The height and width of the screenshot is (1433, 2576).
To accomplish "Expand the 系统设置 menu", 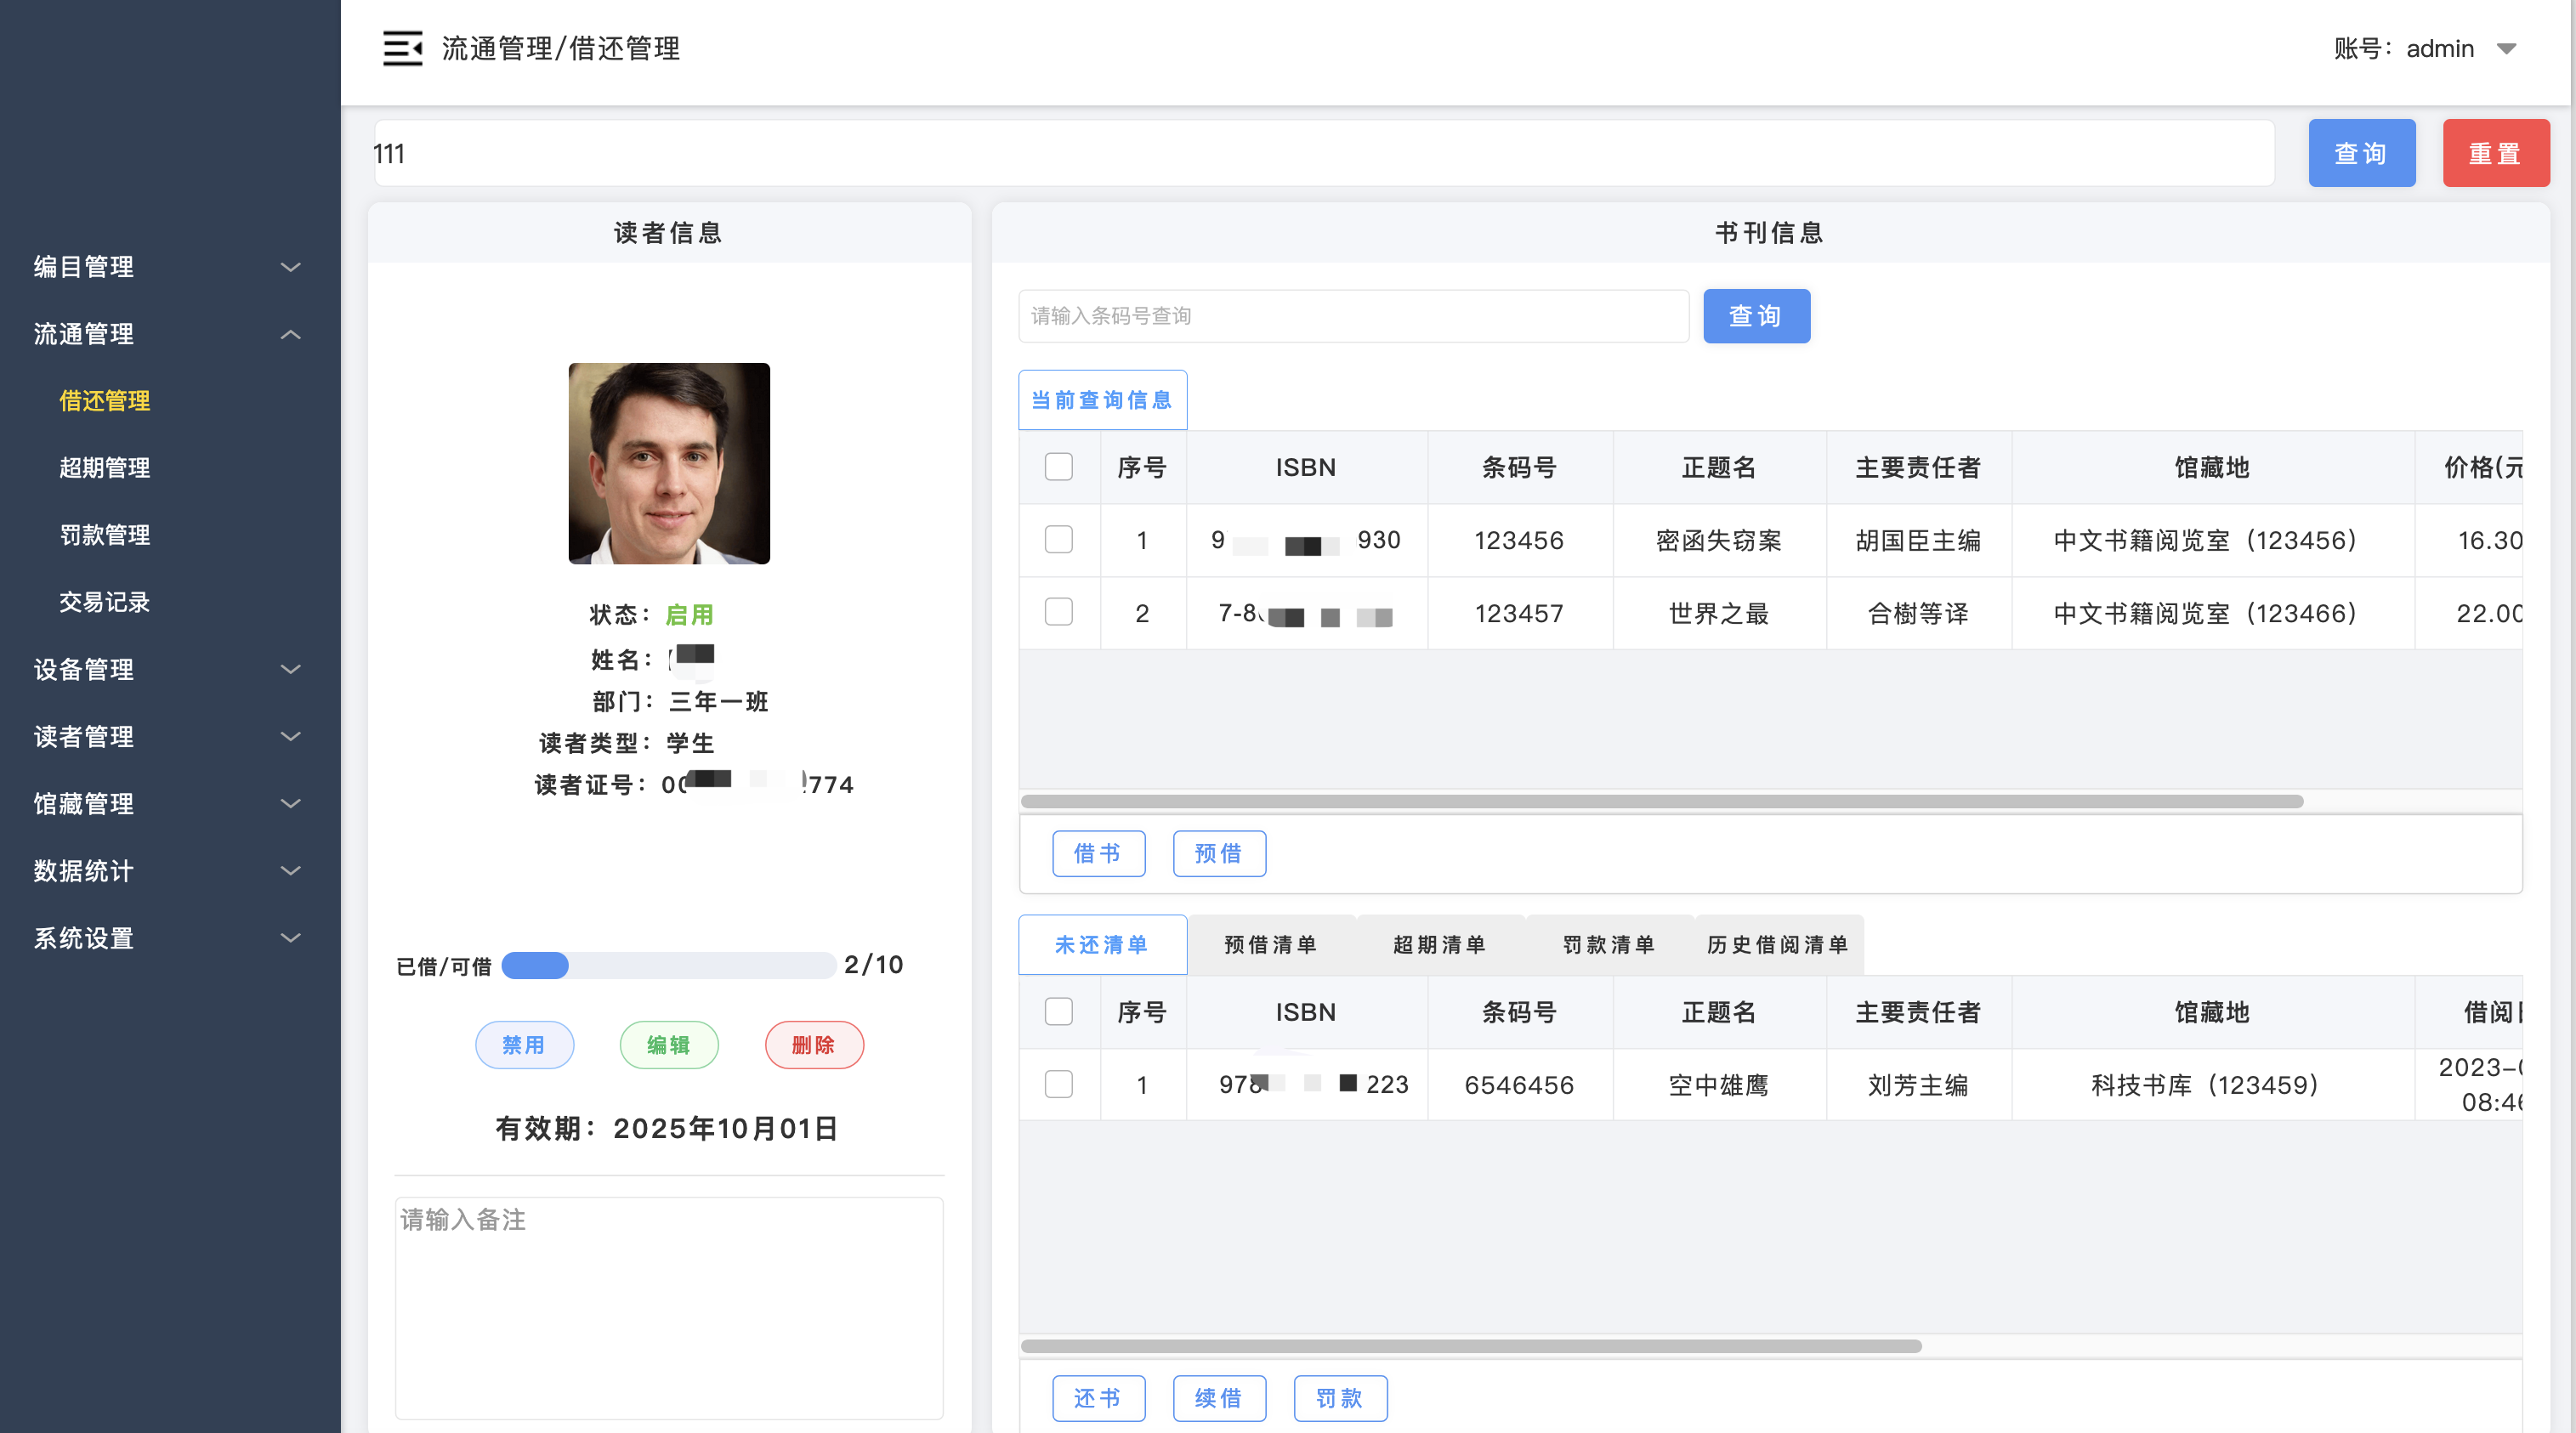I will click(x=168, y=937).
